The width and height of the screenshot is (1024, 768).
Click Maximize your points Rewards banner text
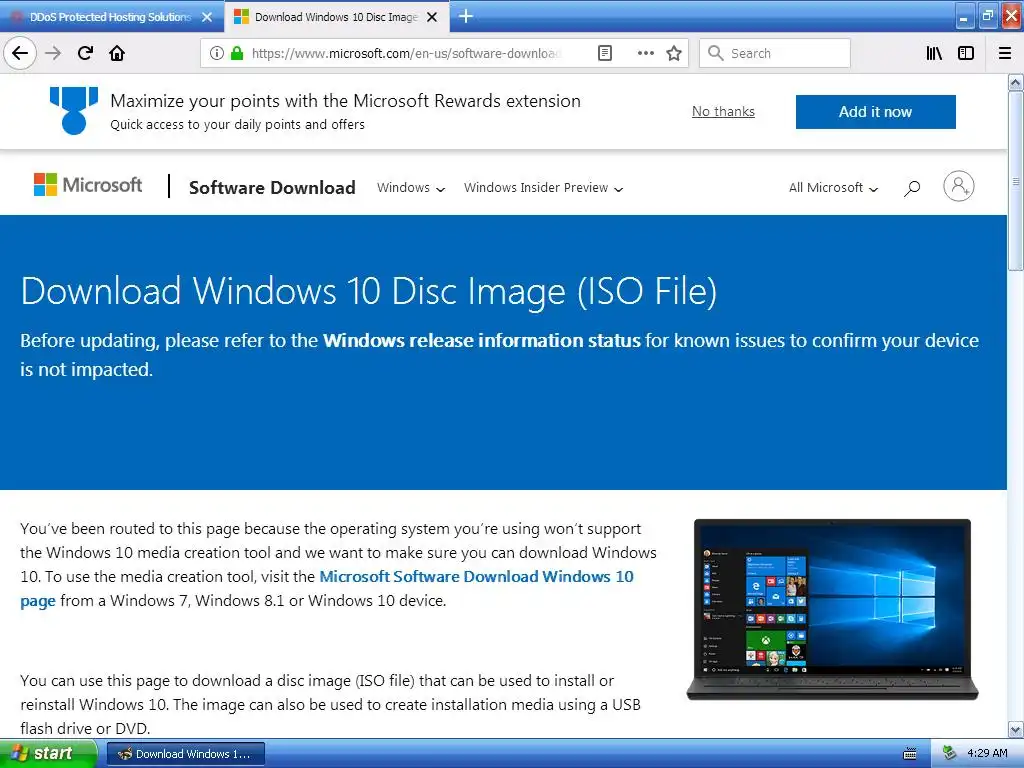(x=345, y=101)
